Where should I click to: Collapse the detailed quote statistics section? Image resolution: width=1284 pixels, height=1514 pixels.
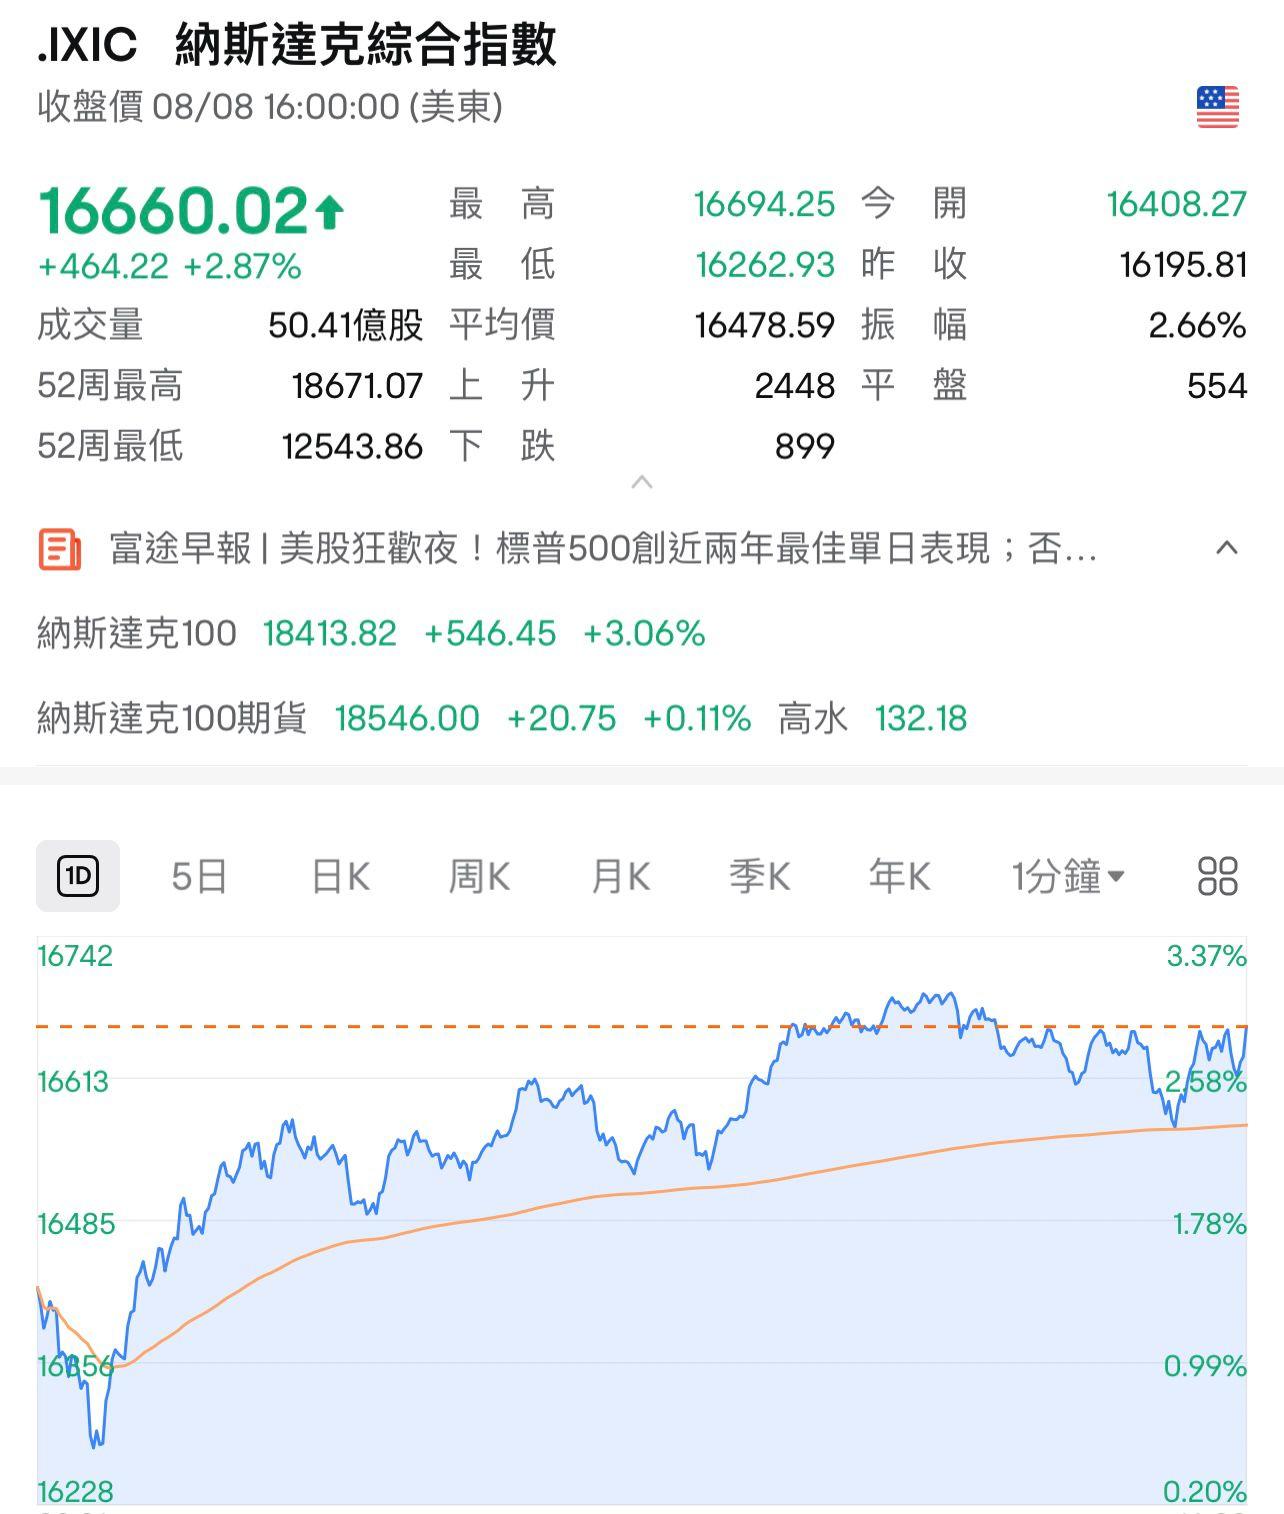(642, 482)
